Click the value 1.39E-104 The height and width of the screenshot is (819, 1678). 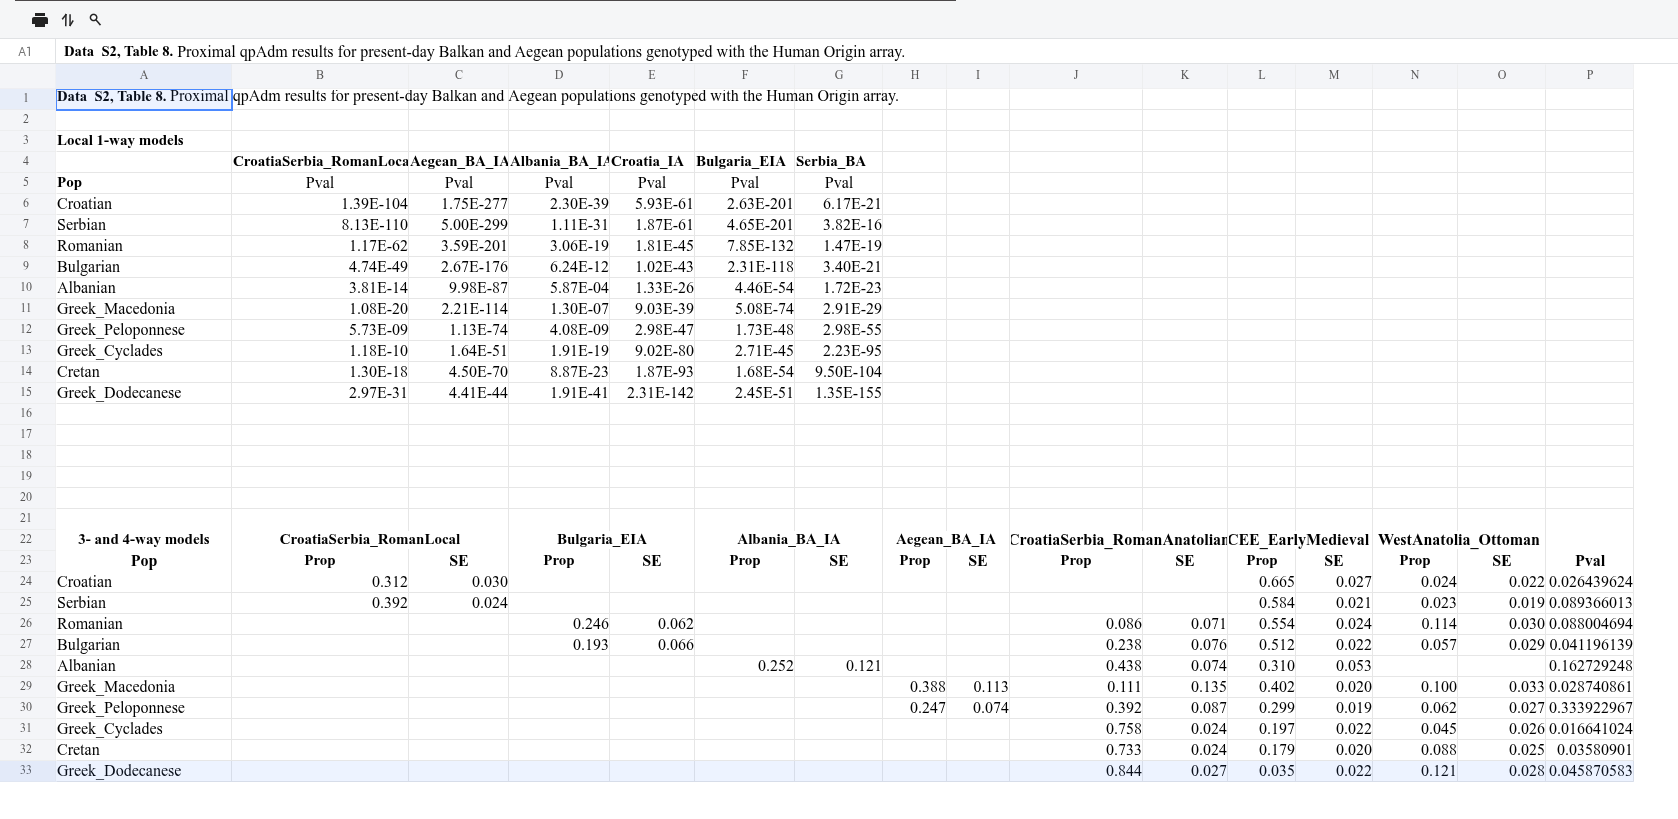(x=374, y=203)
